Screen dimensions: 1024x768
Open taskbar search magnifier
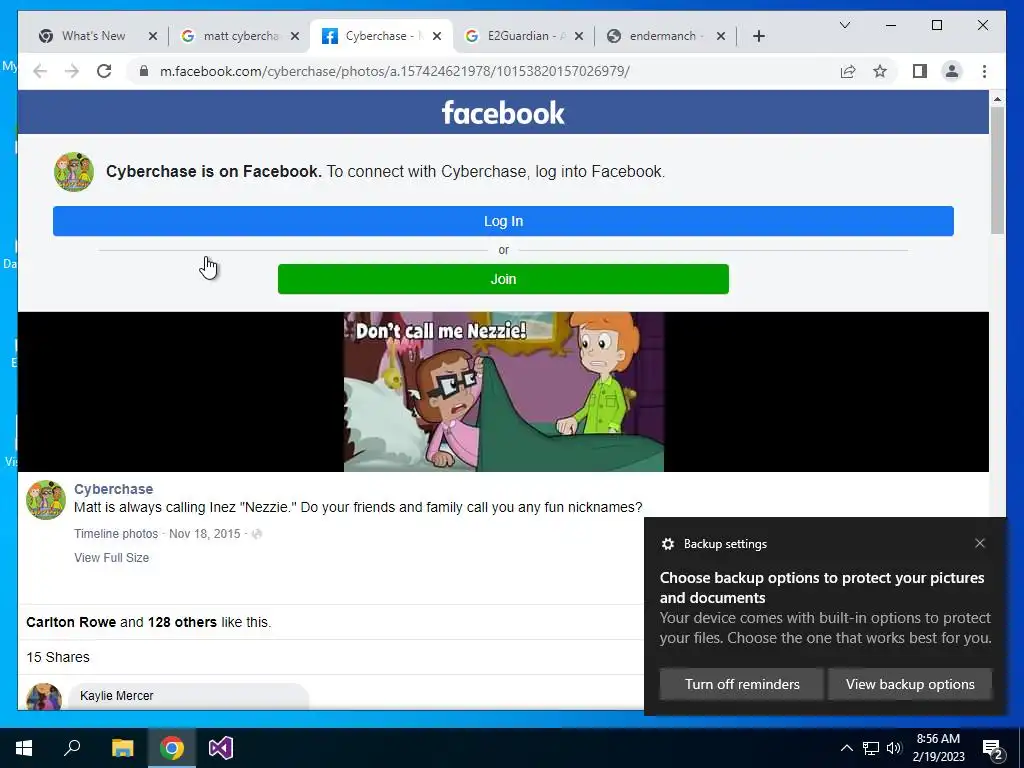point(72,748)
